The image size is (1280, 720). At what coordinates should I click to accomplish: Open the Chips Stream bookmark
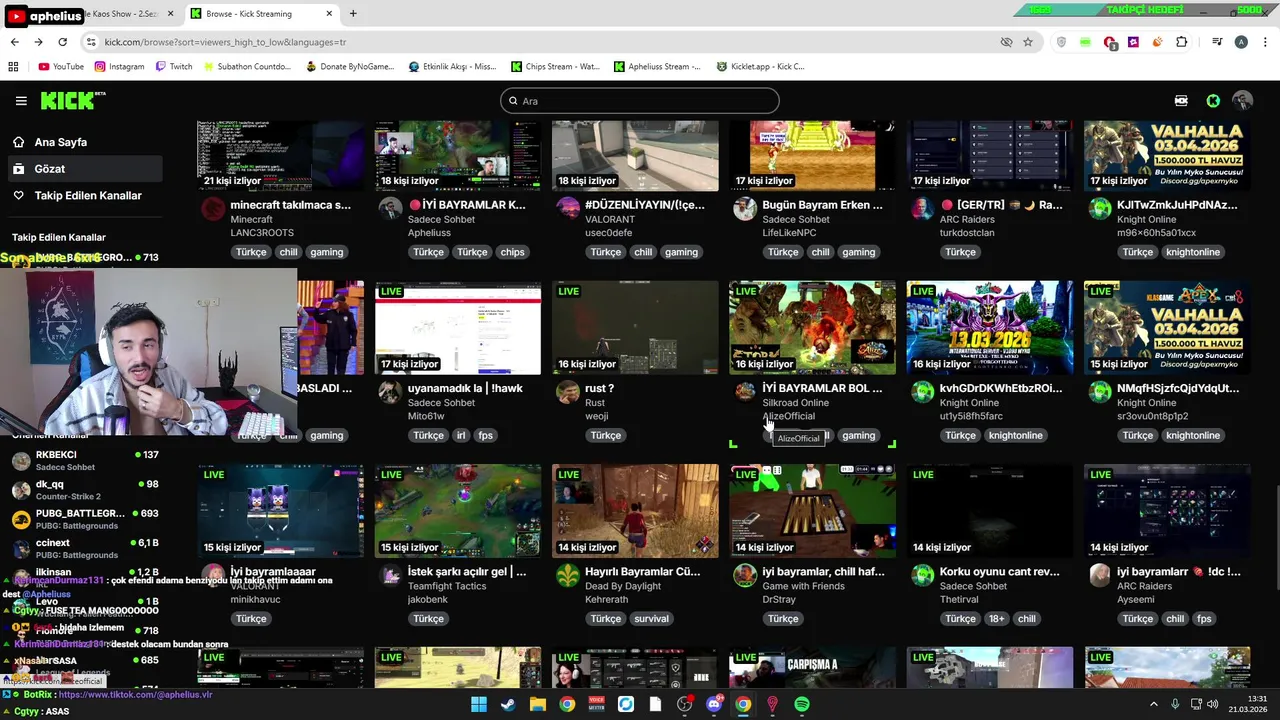555,67
